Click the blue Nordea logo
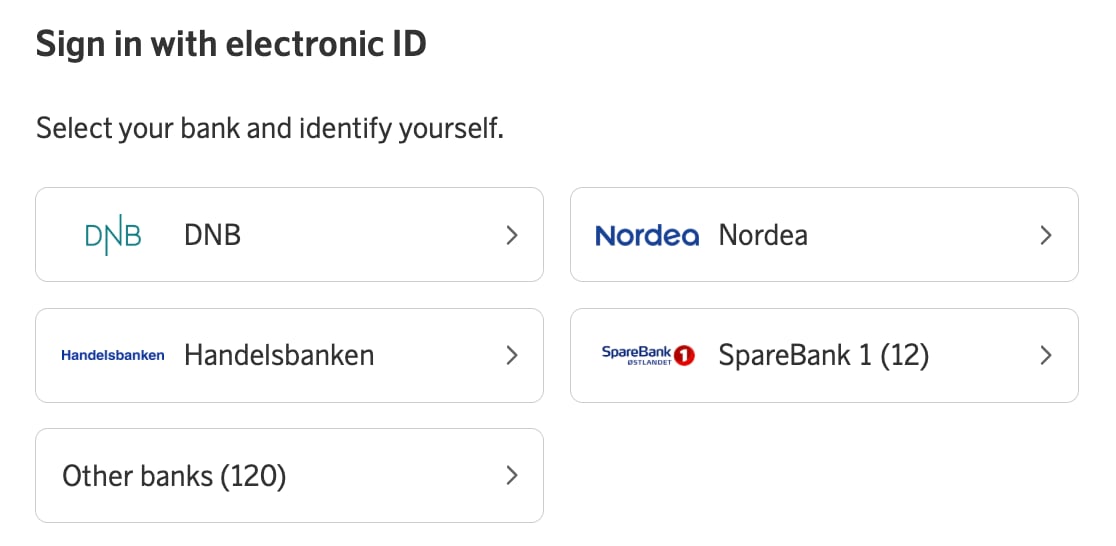The height and width of the screenshot is (546, 1116). (647, 236)
